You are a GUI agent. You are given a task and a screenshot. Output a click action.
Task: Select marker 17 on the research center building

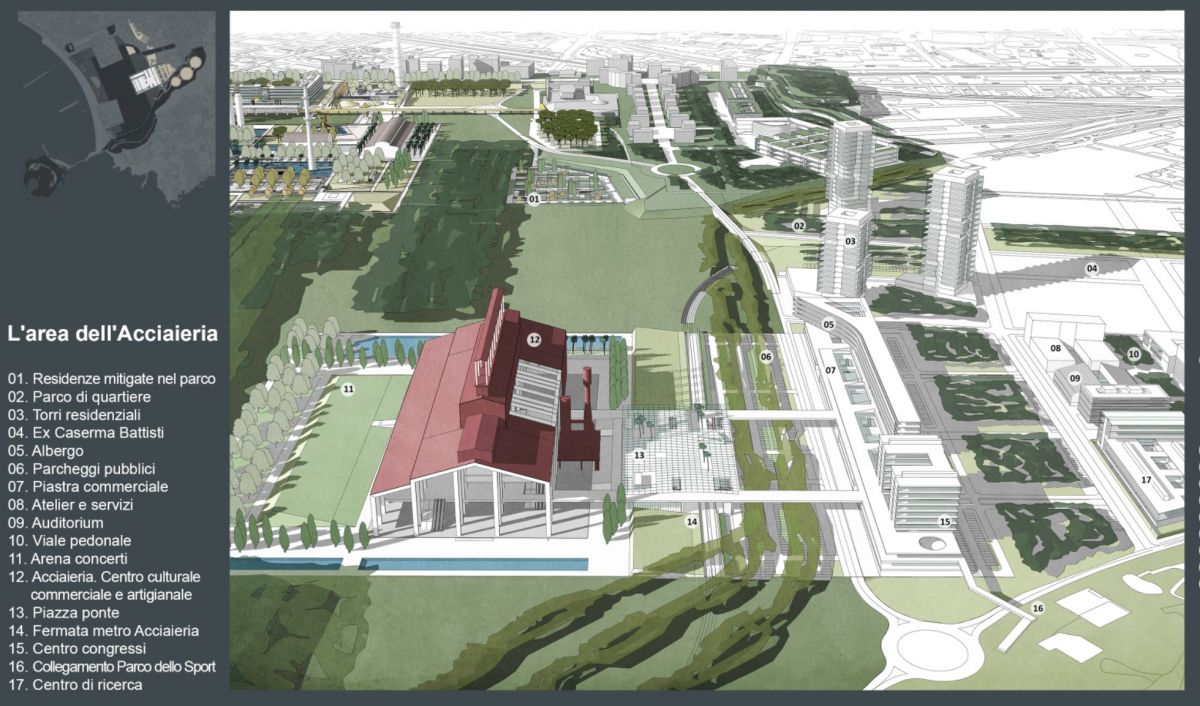pyautogui.click(x=1146, y=481)
